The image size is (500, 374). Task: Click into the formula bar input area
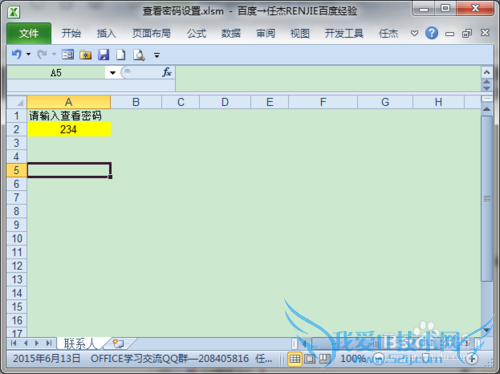pos(328,79)
